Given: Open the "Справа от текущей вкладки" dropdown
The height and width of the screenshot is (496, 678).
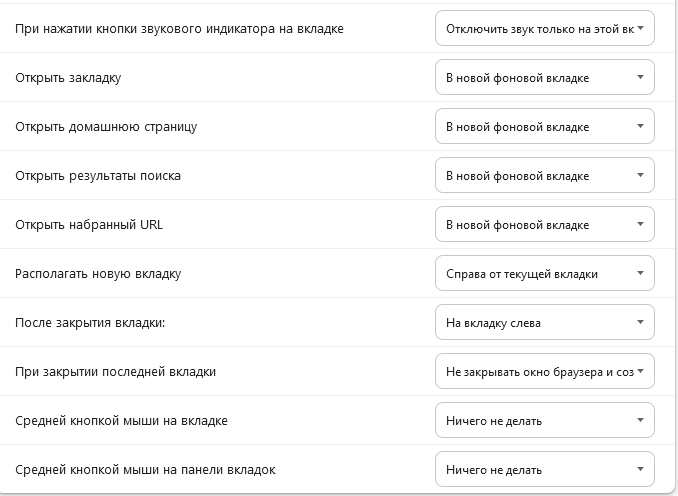Looking at the screenshot, I should pyautogui.click(x=545, y=274).
